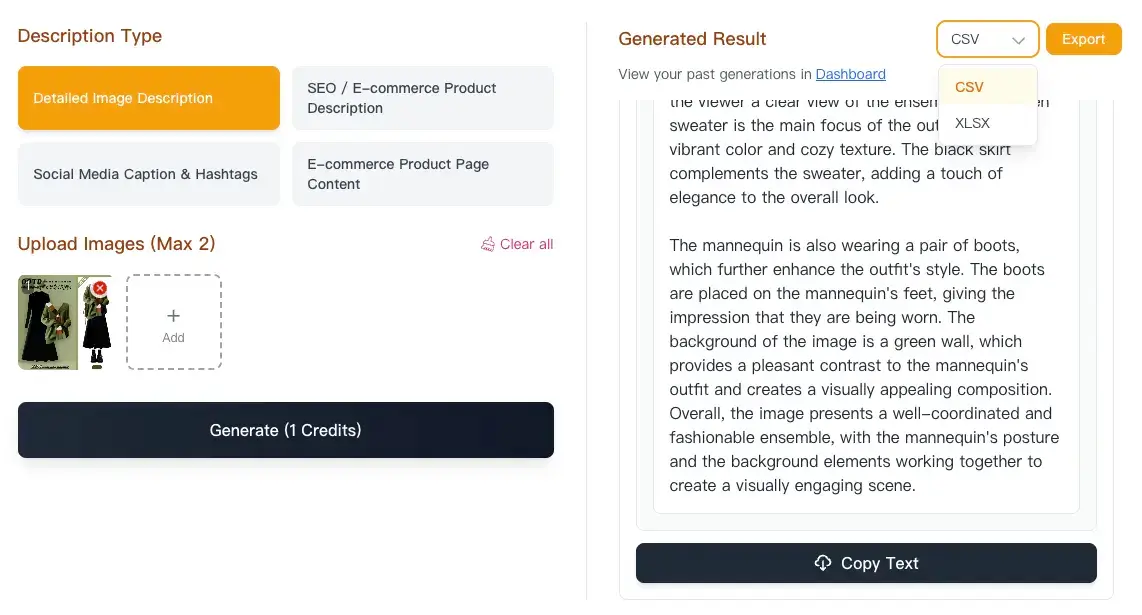Switch to Social Media Caption & Hashtags

(x=148, y=173)
